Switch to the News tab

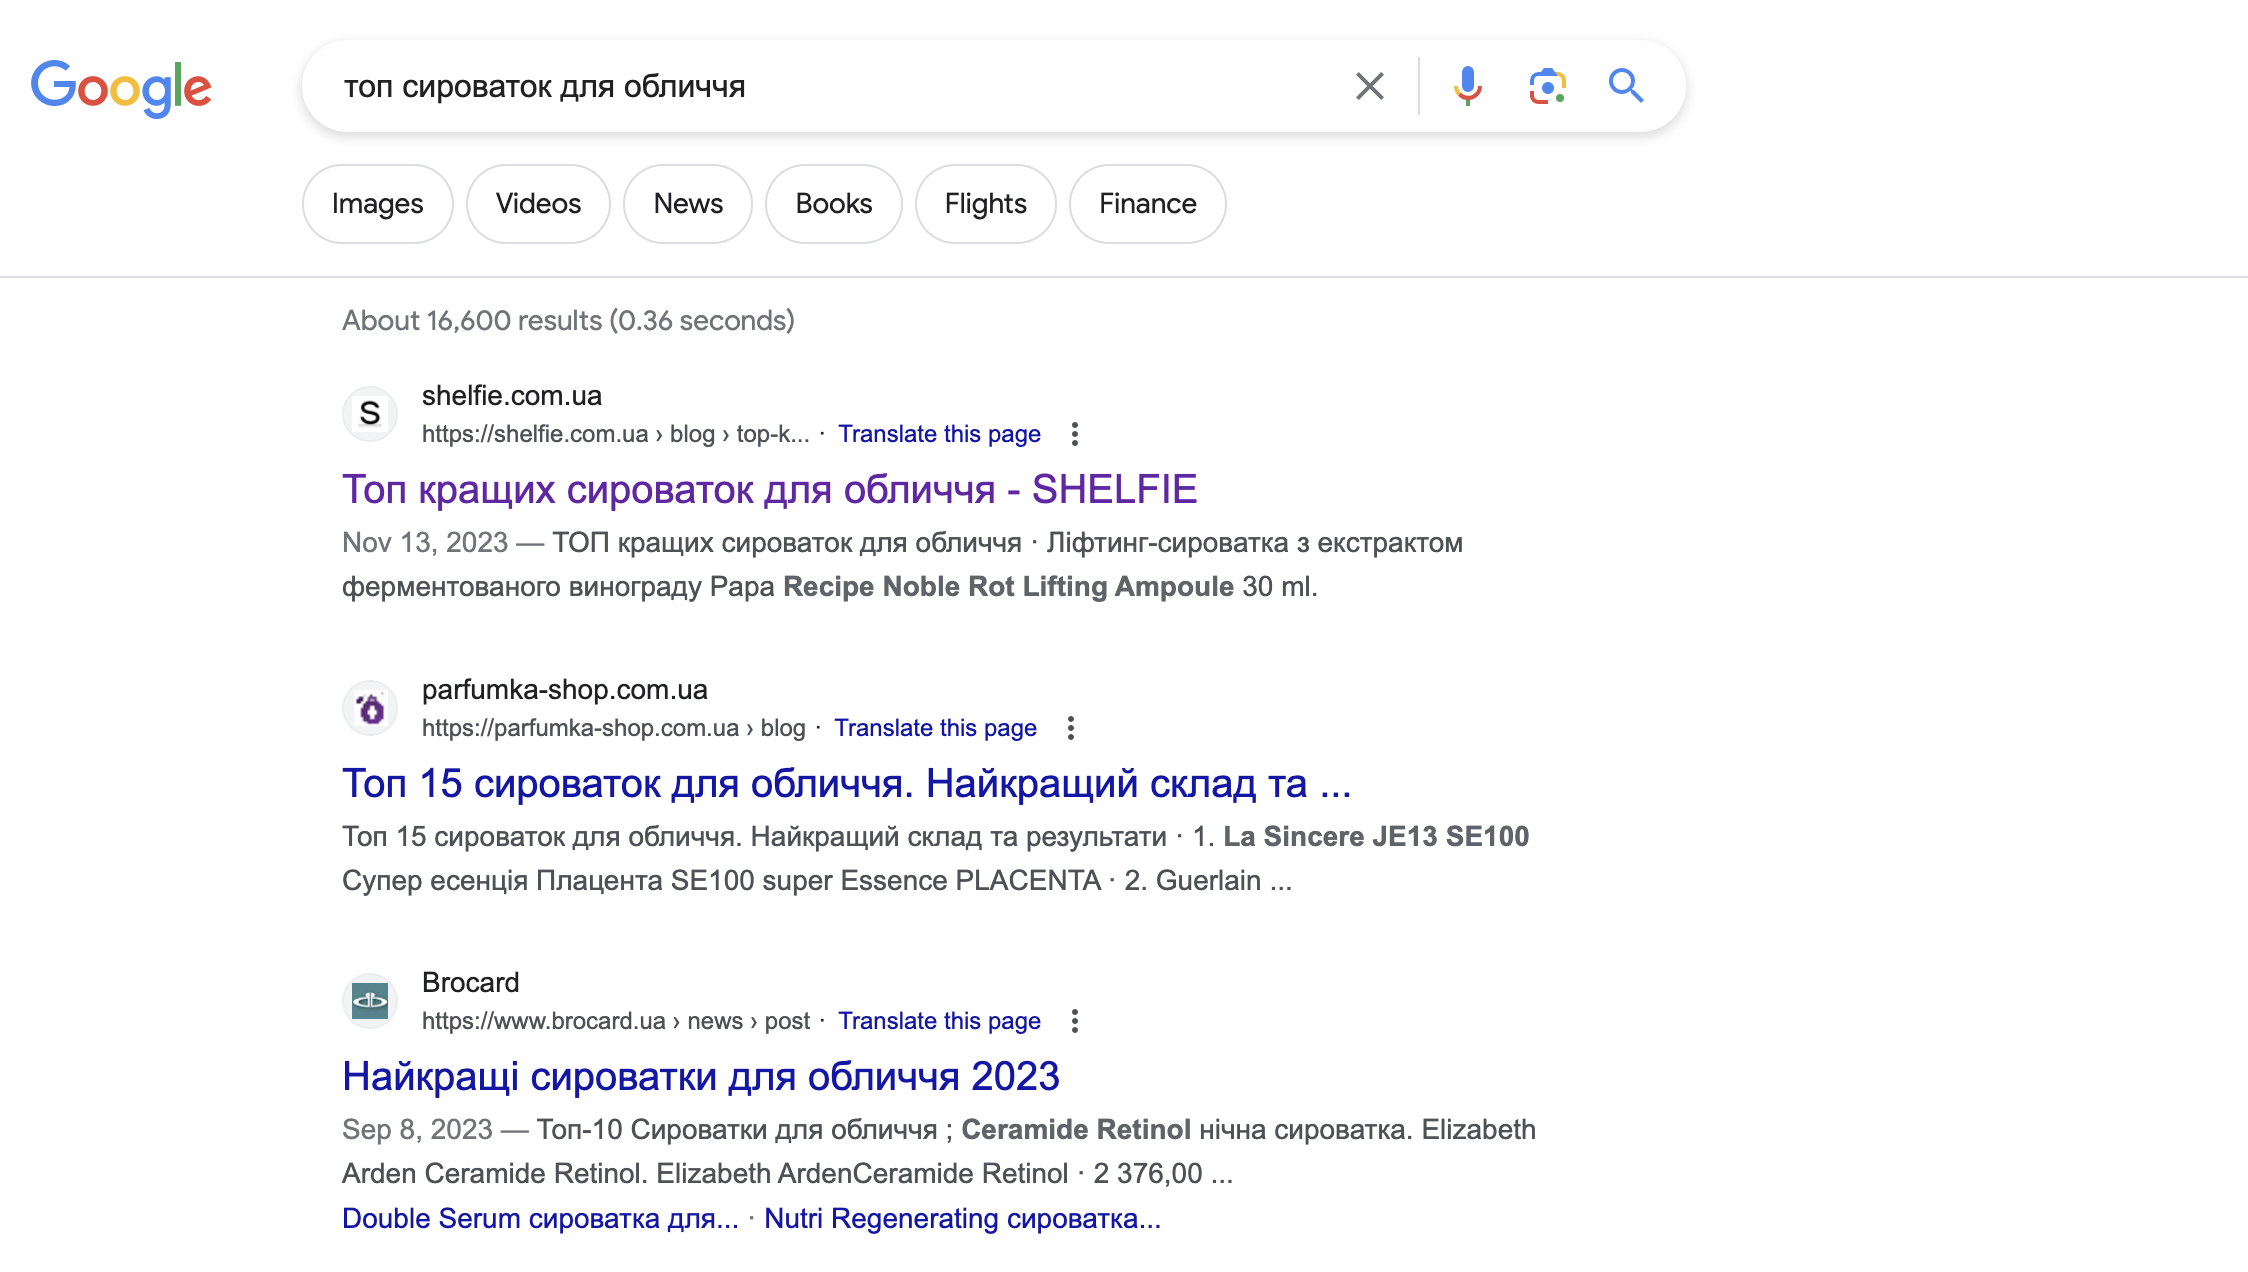tap(687, 204)
